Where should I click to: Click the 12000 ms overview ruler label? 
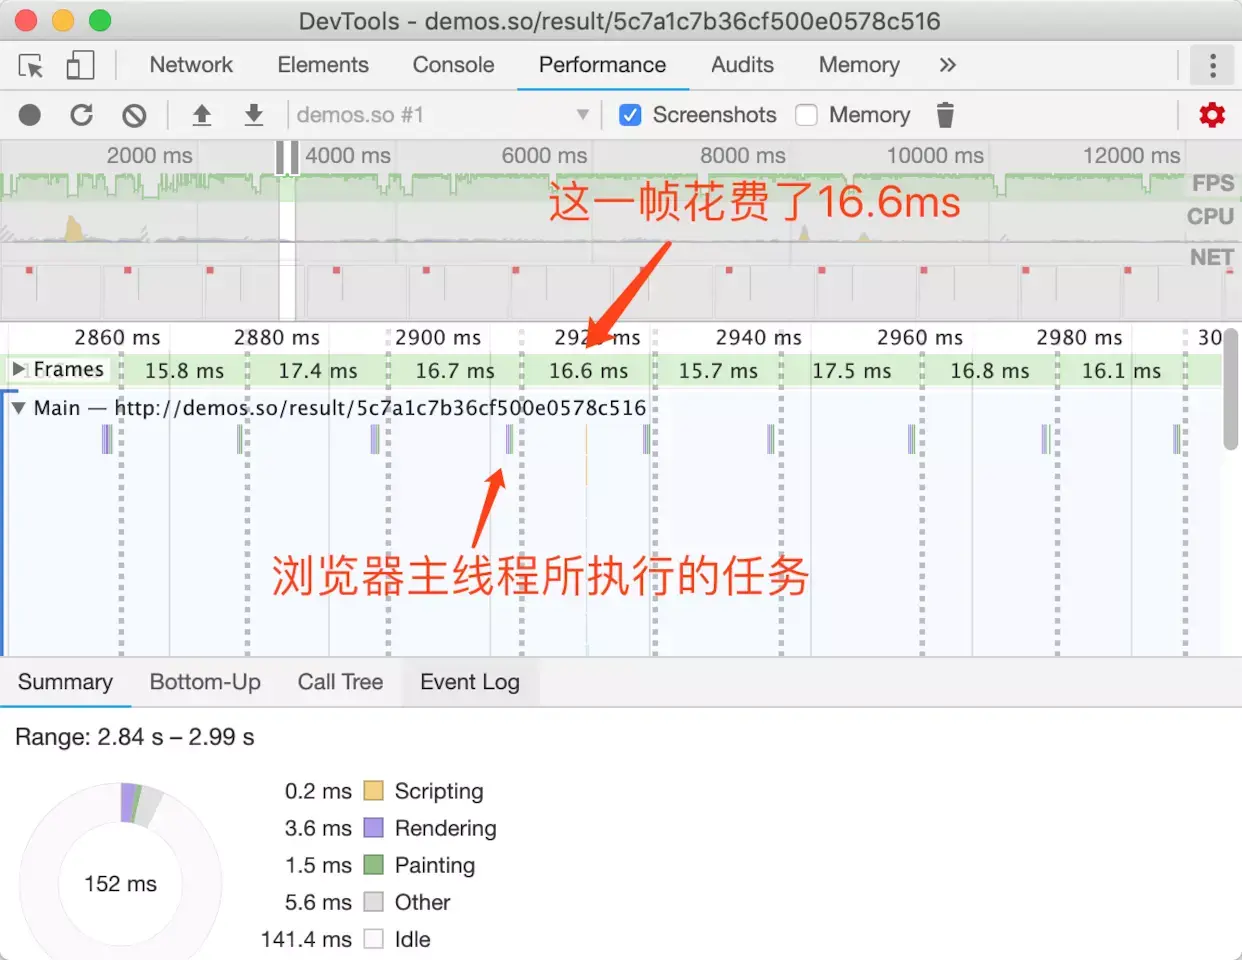1131,156
